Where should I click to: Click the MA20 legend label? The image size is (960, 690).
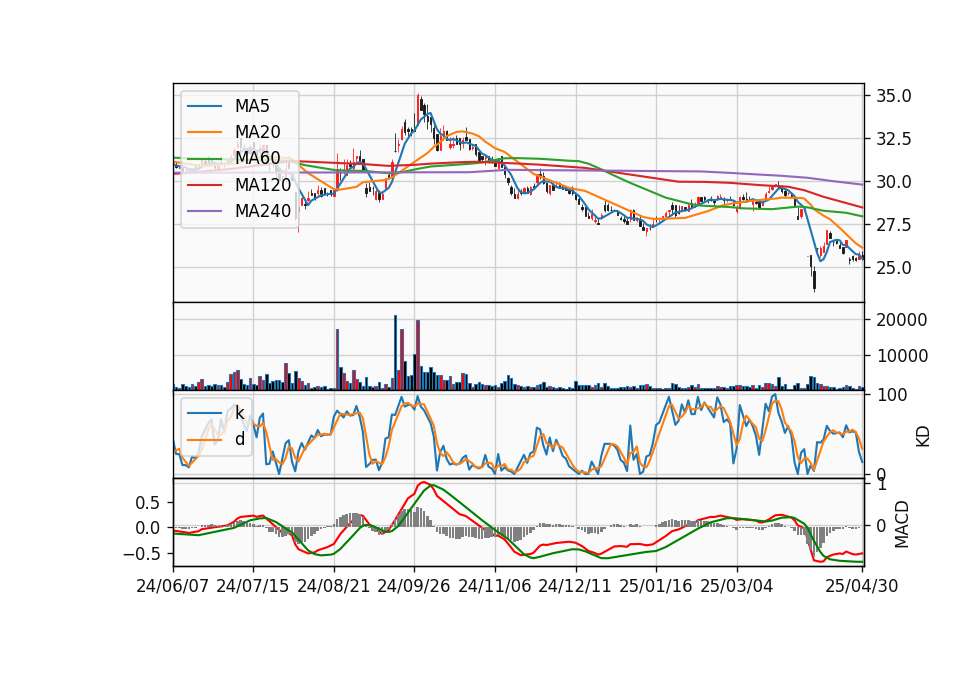tap(257, 132)
